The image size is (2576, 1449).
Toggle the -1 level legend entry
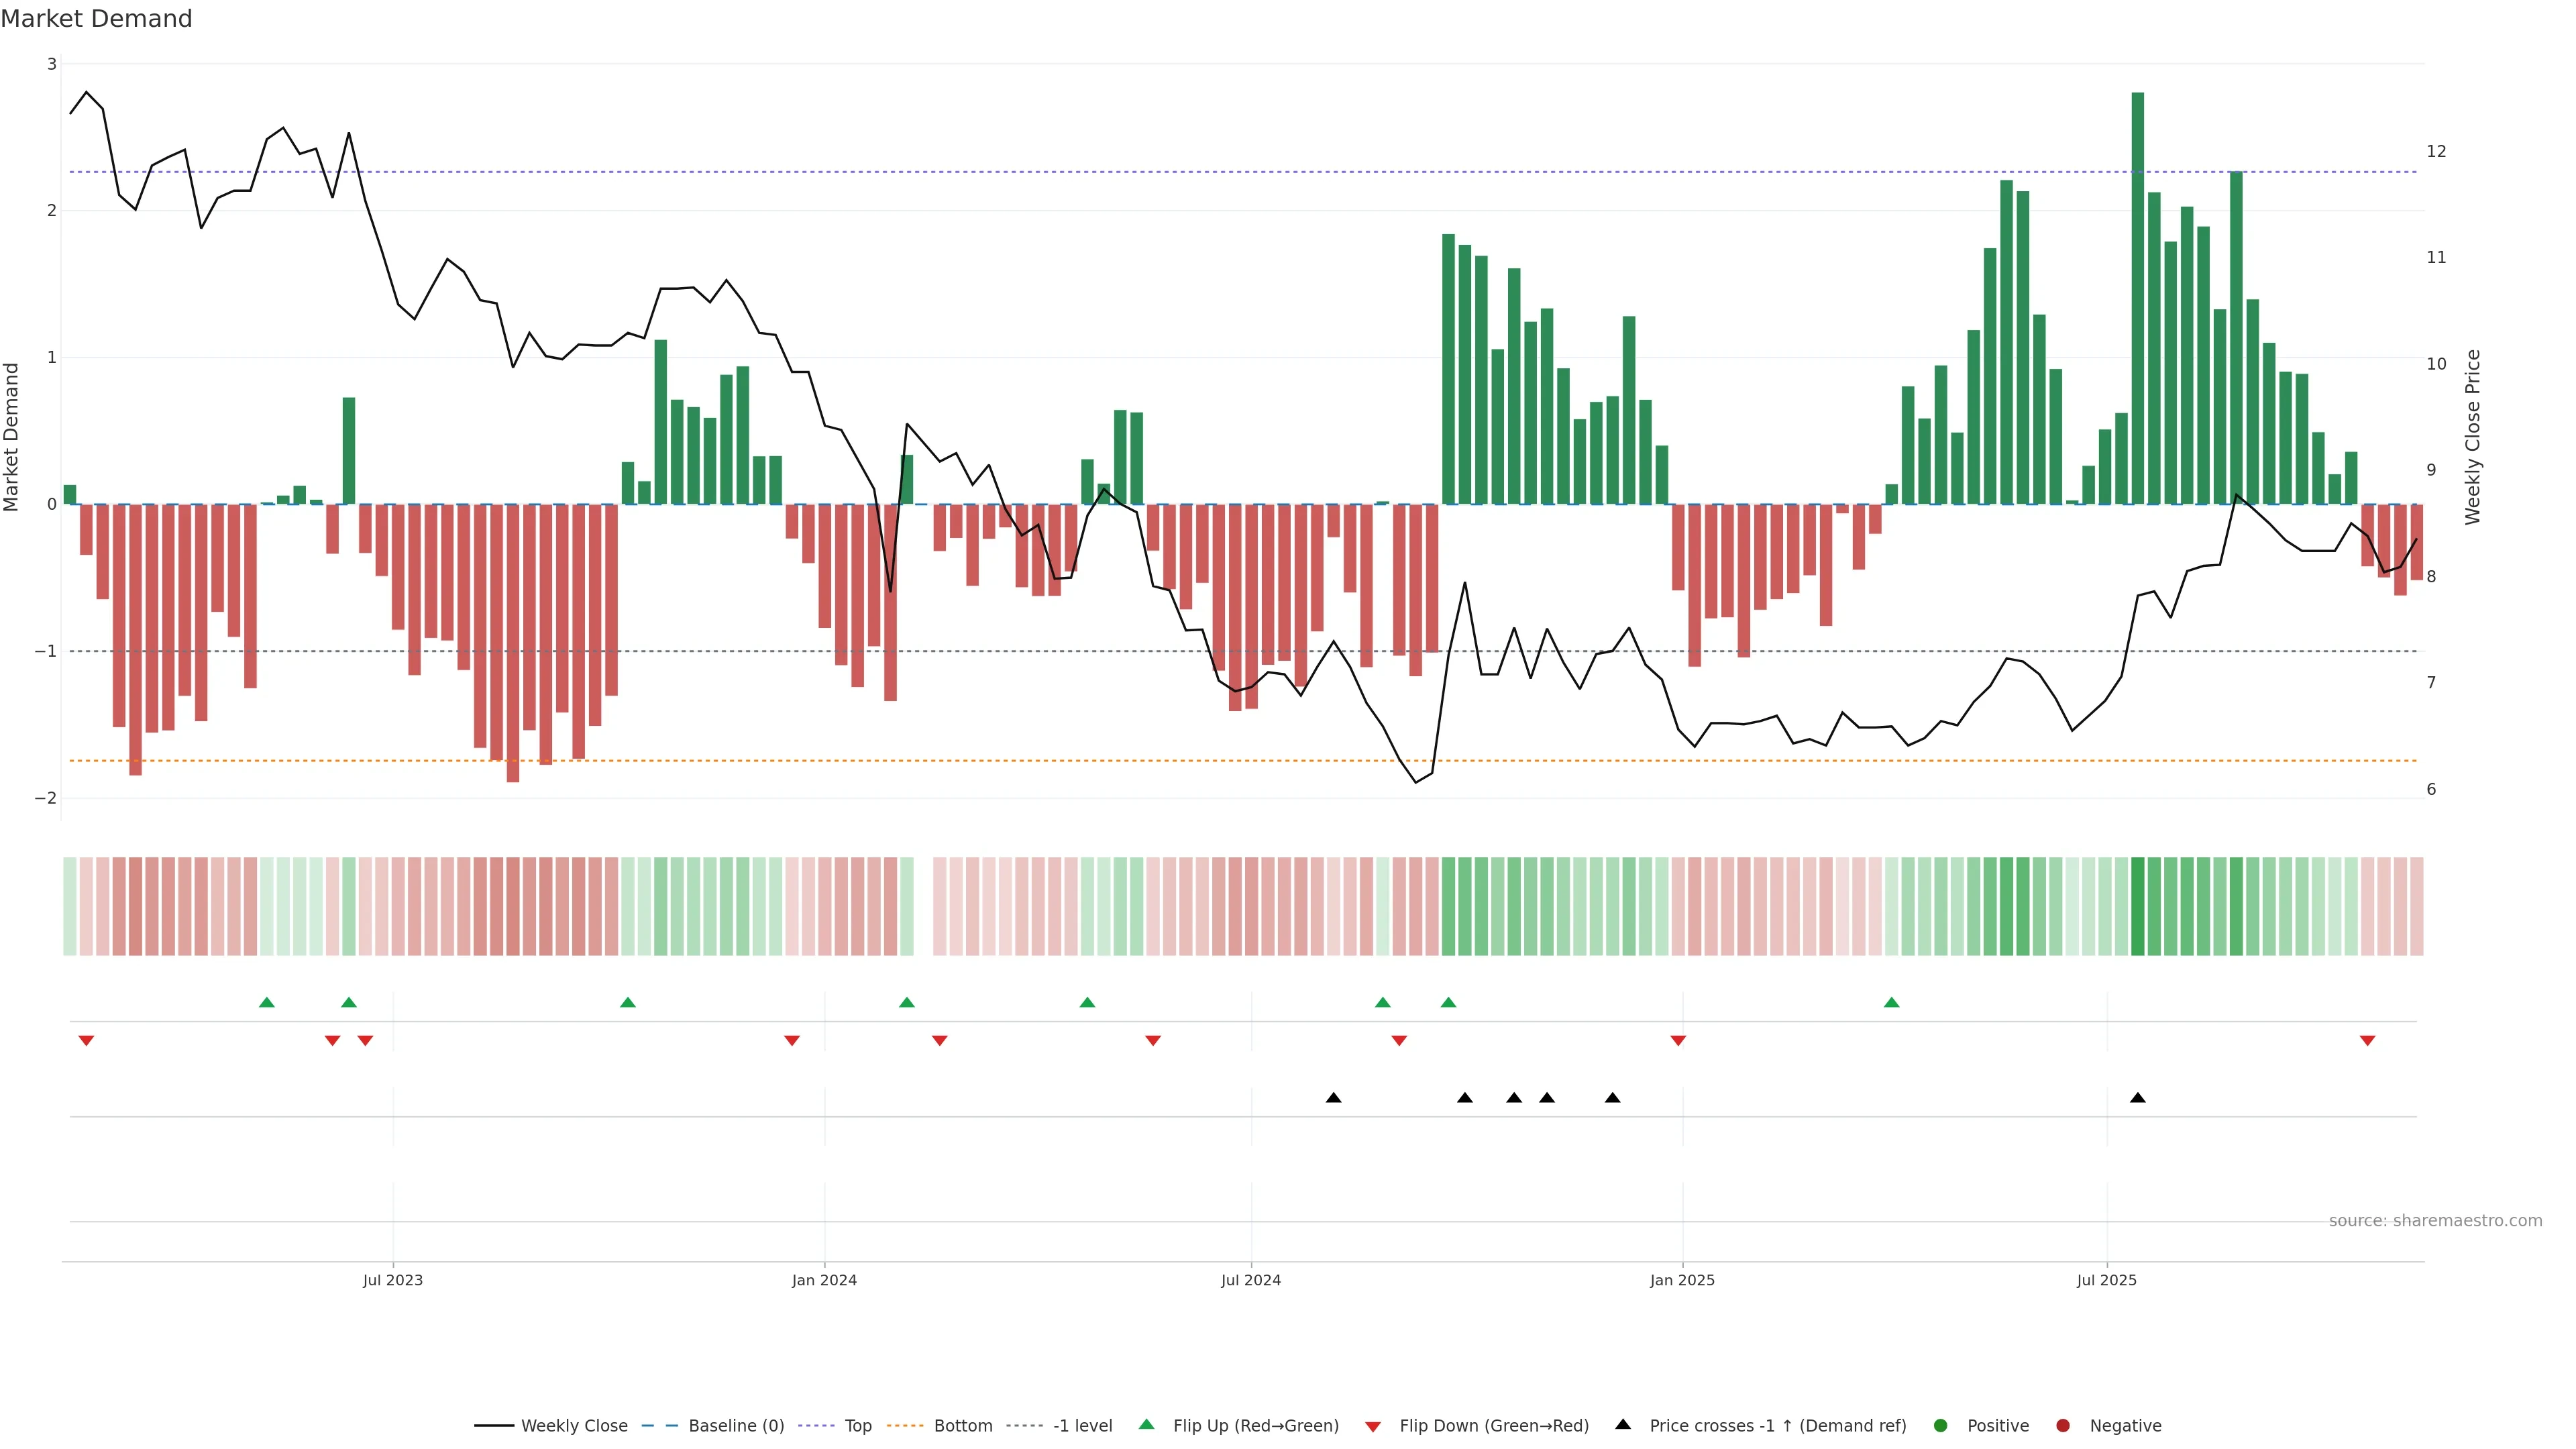(1082, 1425)
